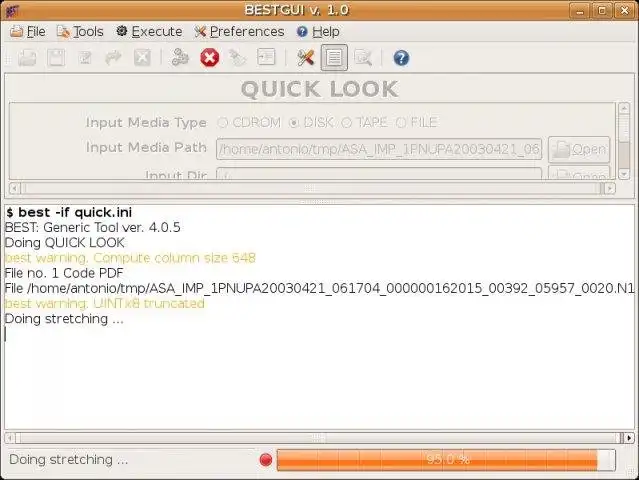
Task: Click the 'UINTx8 truncated' warning line
Action: click(104, 304)
